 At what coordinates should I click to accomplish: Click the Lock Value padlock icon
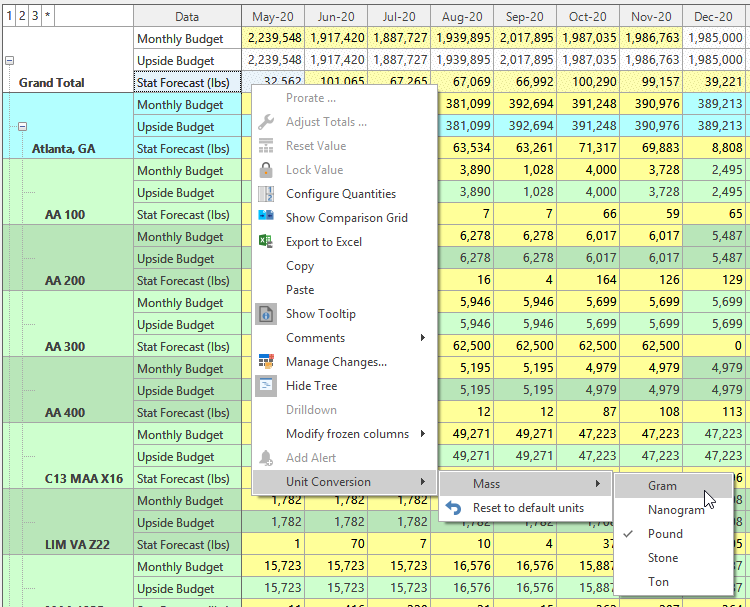266,170
